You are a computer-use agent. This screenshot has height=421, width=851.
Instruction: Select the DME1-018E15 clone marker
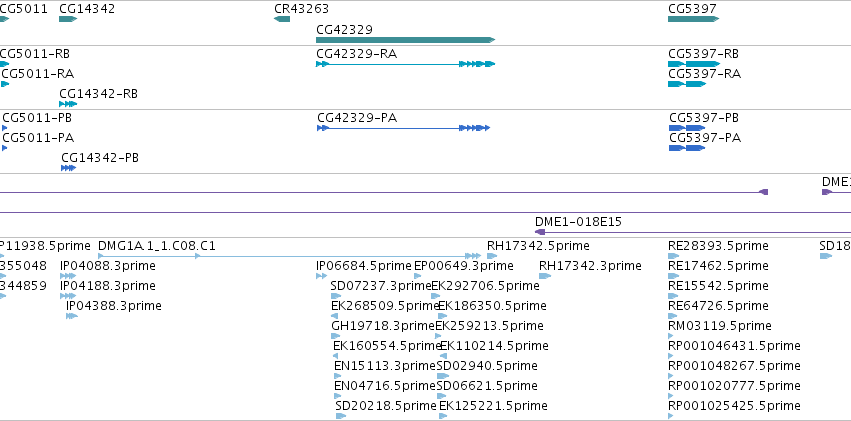point(540,232)
